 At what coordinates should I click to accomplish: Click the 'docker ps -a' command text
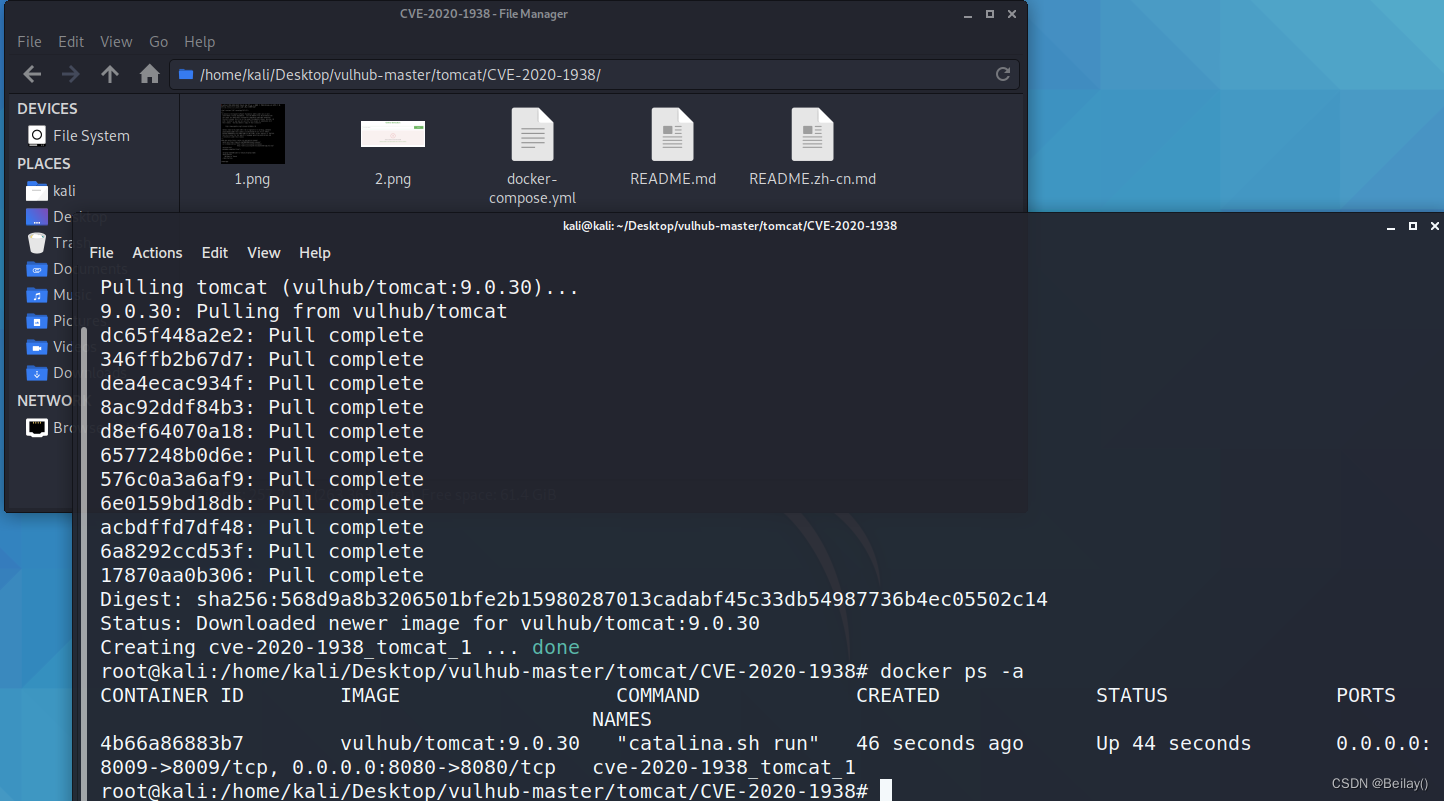(x=952, y=671)
